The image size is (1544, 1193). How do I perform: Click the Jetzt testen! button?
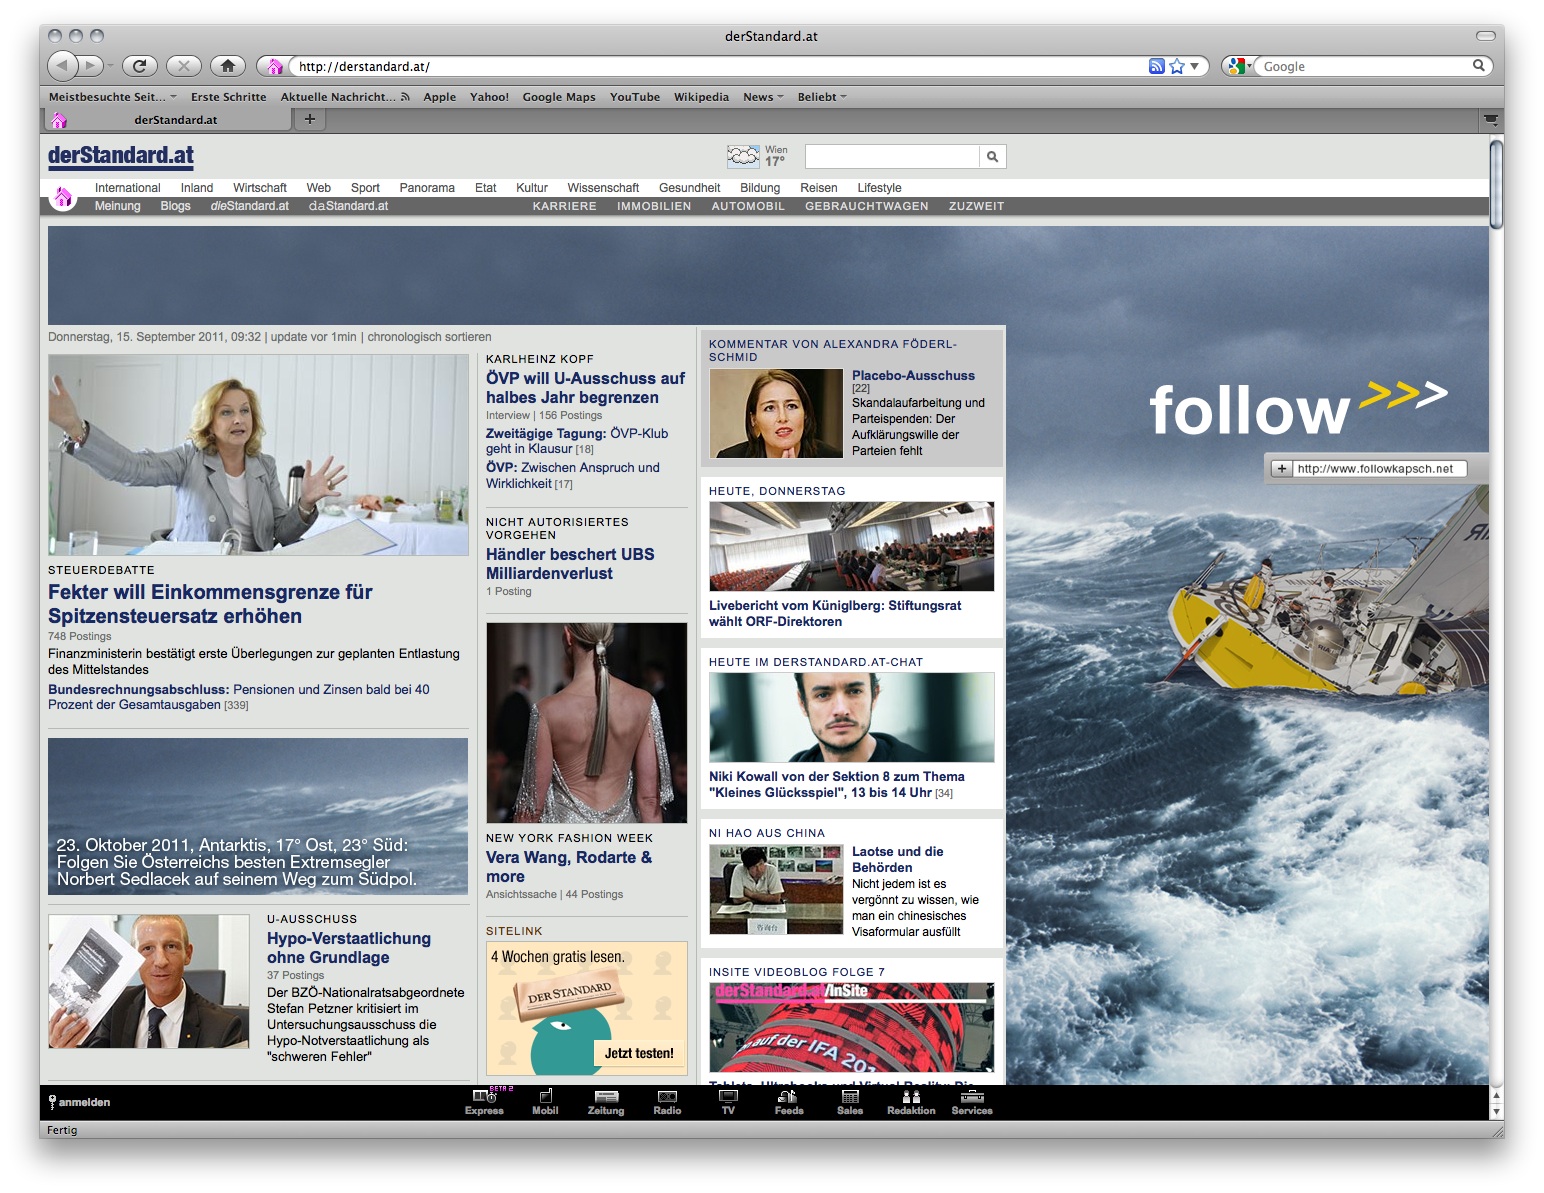pyautogui.click(x=639, y=1053)
